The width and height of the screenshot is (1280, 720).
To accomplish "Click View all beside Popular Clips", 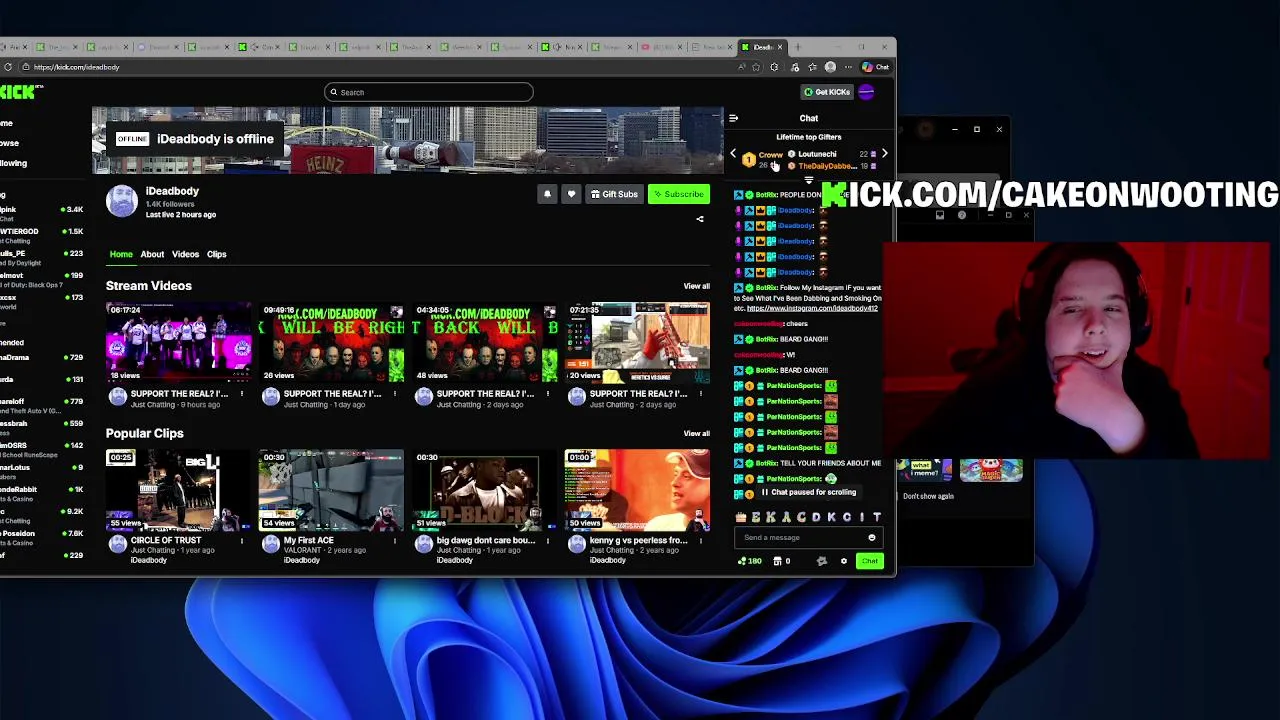I will click(697, 433).
